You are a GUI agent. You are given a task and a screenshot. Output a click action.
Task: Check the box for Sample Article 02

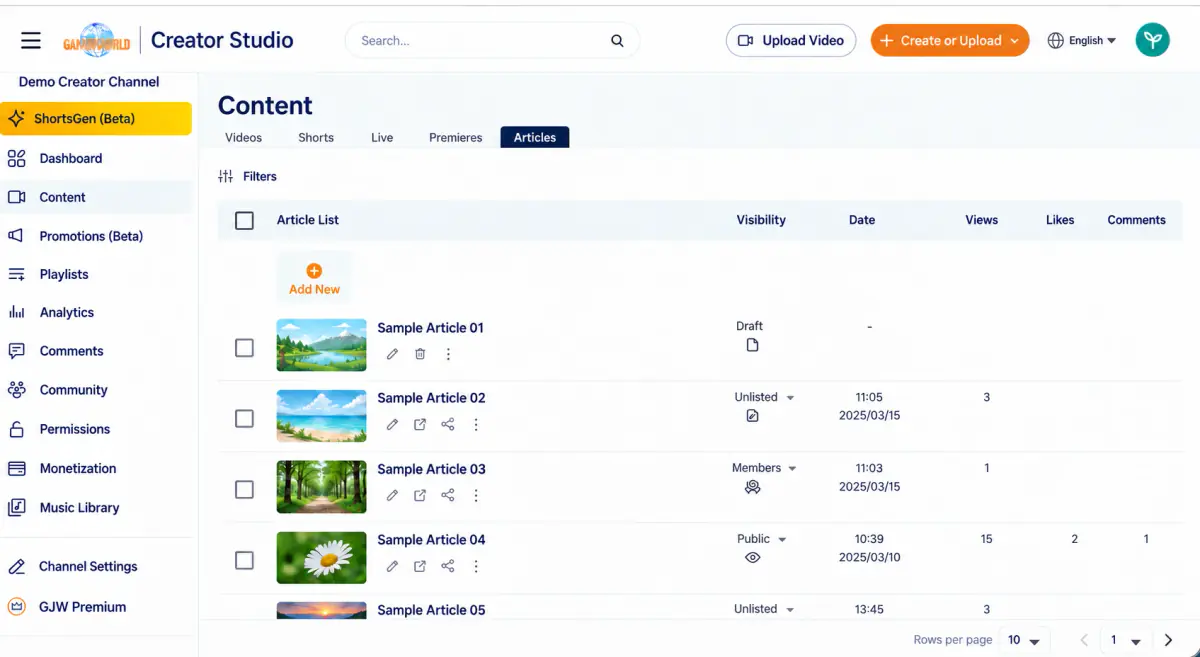(x=244, y=419)
